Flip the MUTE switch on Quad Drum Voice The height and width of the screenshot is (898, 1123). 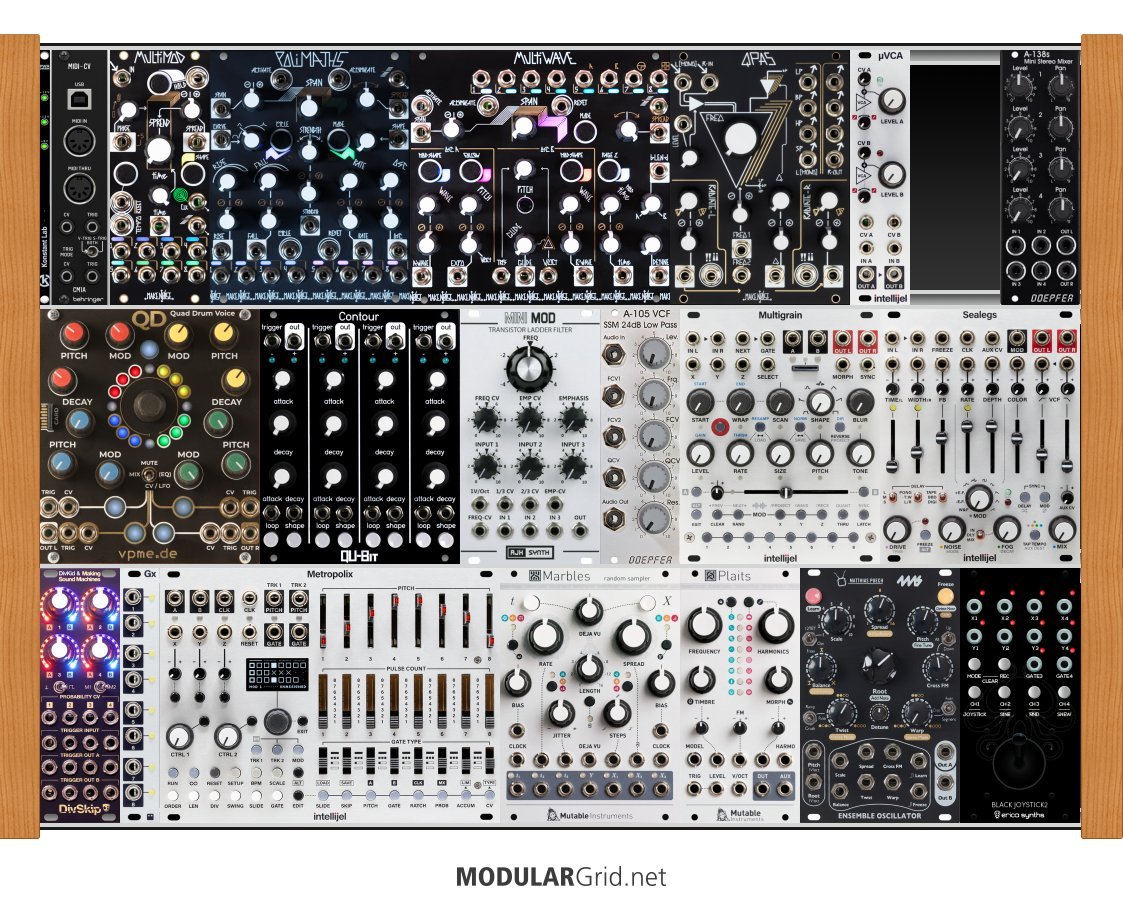pos(149,473)
